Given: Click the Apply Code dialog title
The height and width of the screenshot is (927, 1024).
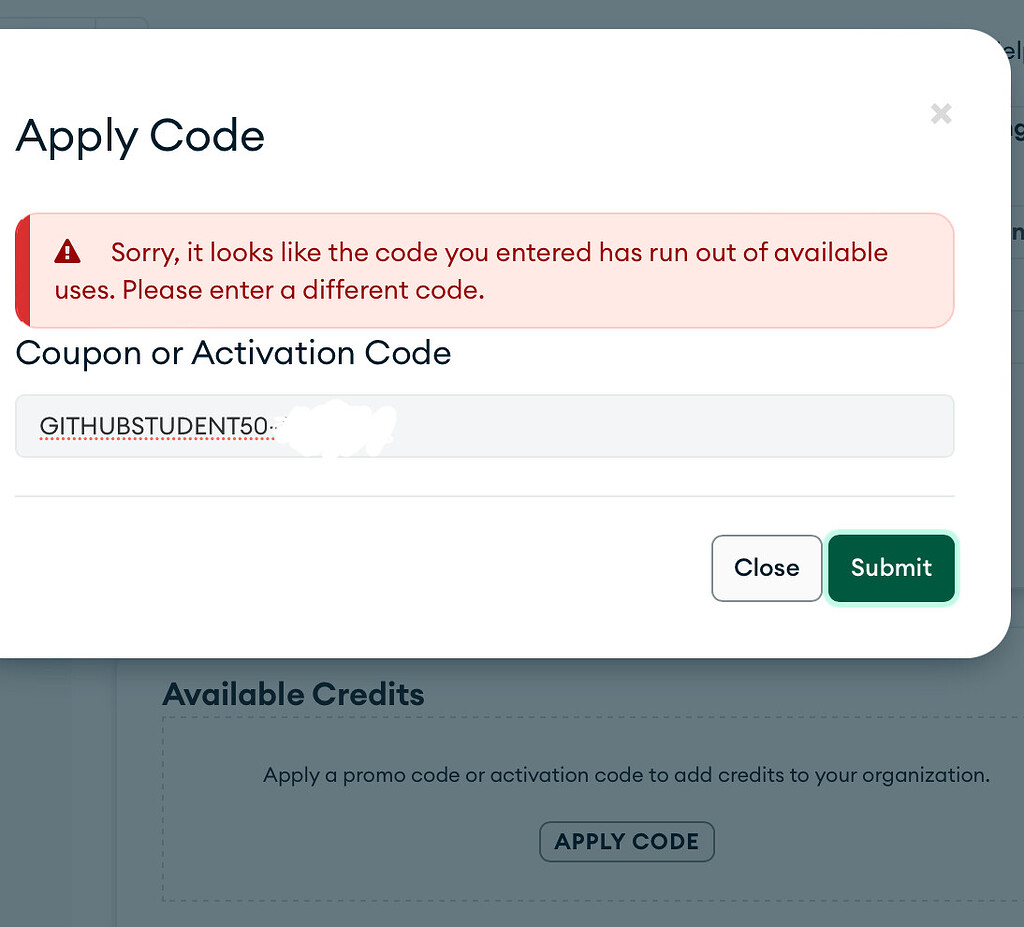Looking at the screenshot, I should click(x=140, y=136).
